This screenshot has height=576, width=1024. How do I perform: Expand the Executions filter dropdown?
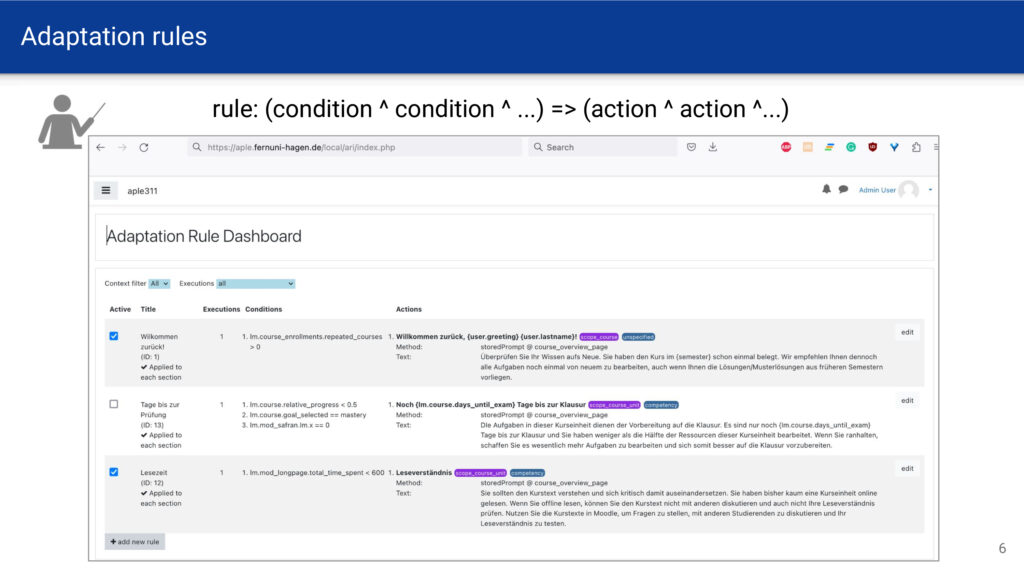pyautogui.click(x=255, y=284)
